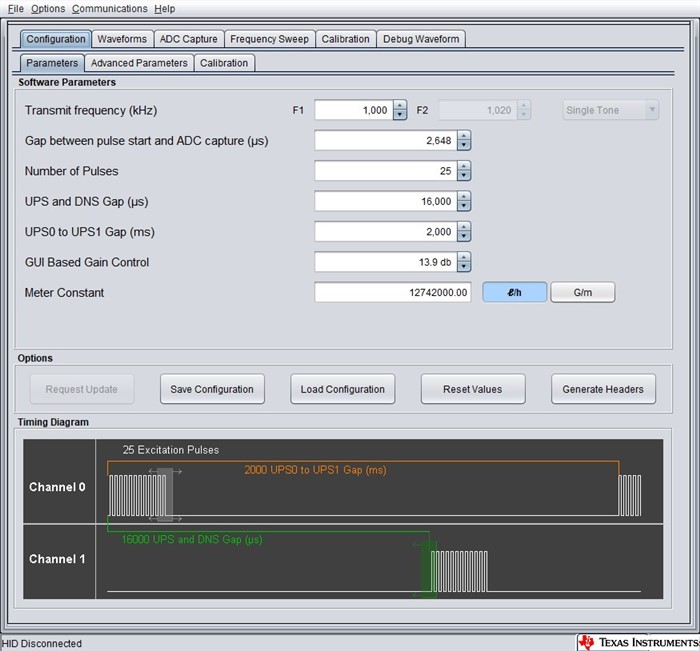This screenshot has width=700, height=651.
Task: Increase F1 transmit frequency with up arrow
Action: (x=400, y=105)
